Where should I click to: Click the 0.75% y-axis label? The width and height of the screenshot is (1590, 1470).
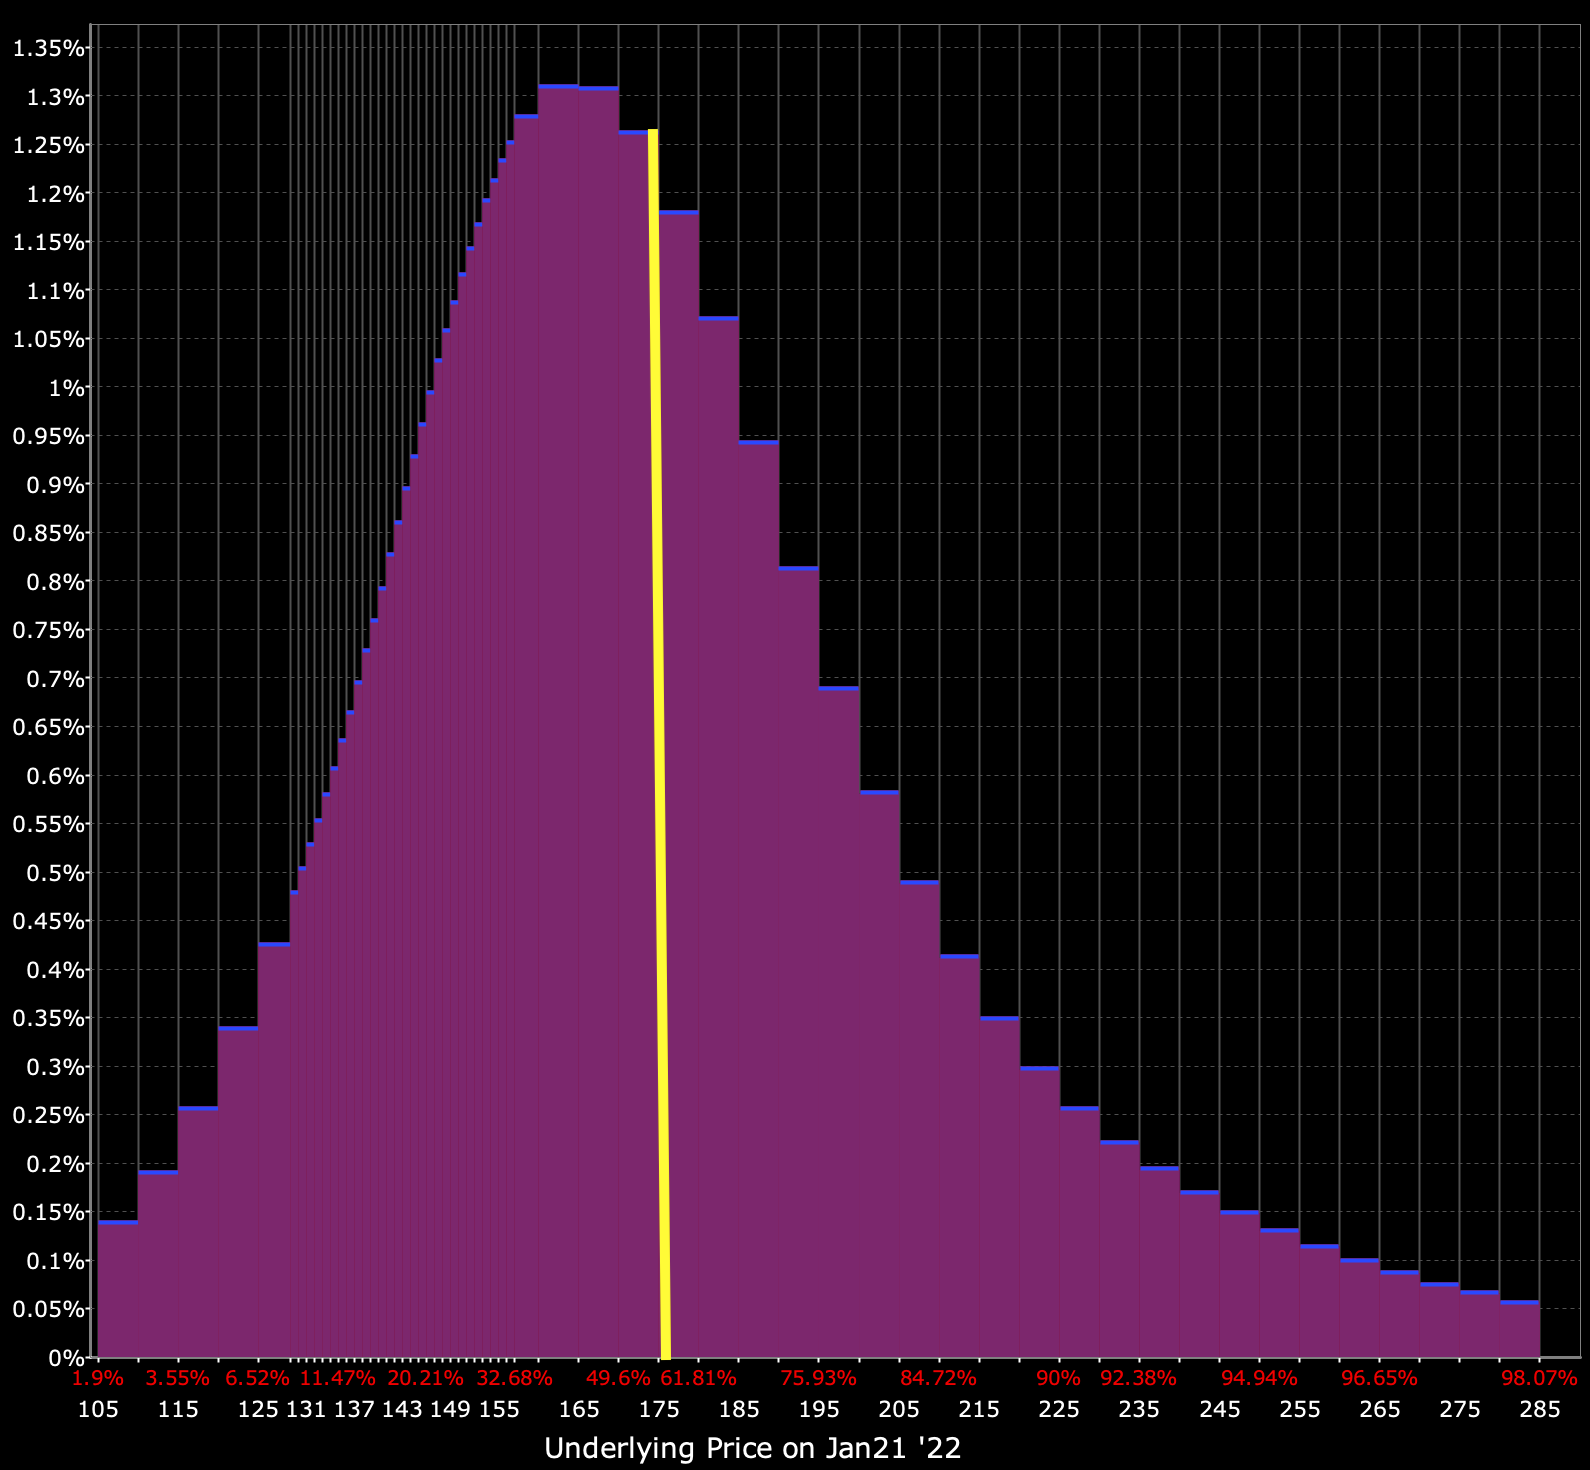pos(48,630)
